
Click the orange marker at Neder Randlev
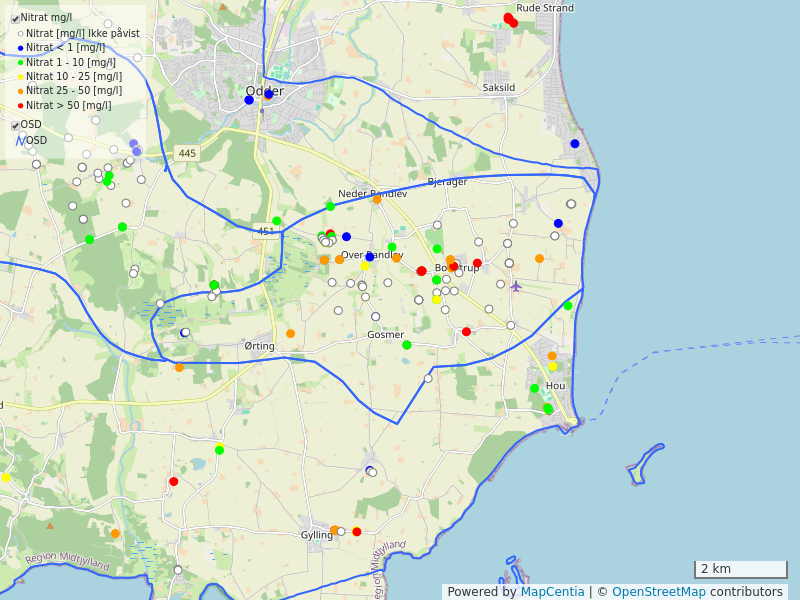click(x=377, y=200)
